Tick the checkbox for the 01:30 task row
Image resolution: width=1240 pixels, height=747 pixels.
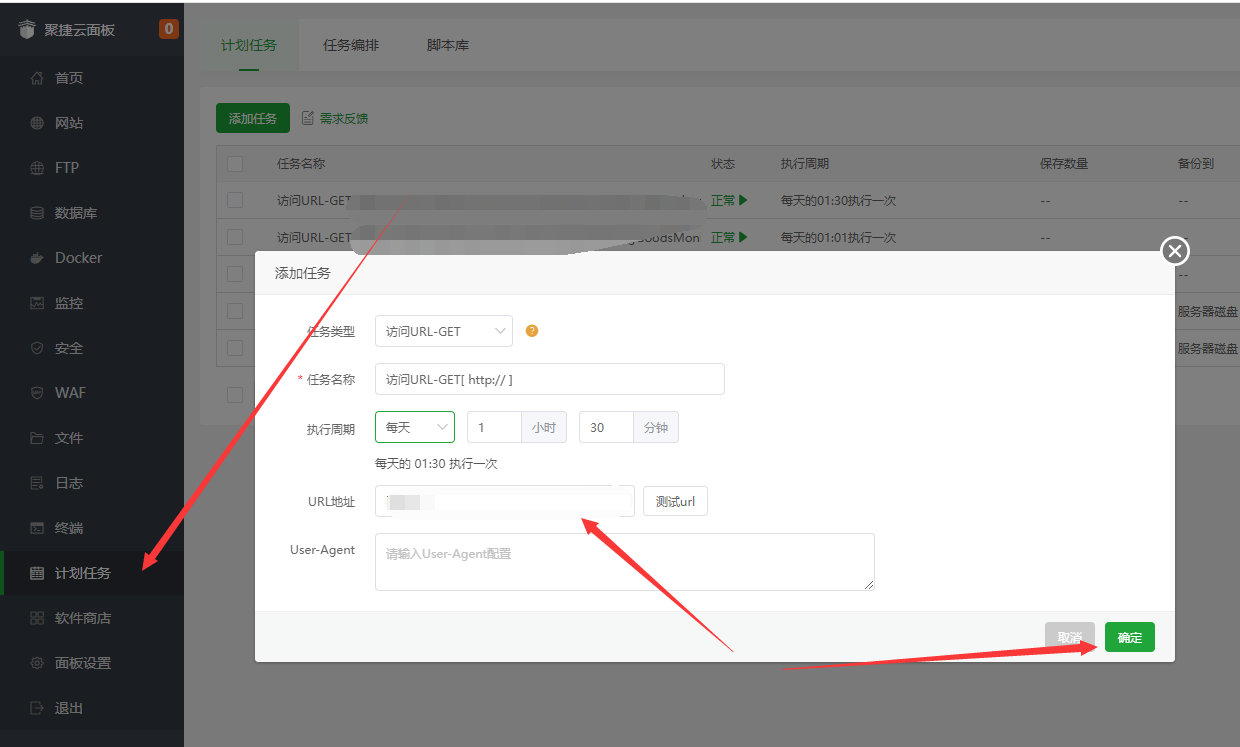coord(235,200)
